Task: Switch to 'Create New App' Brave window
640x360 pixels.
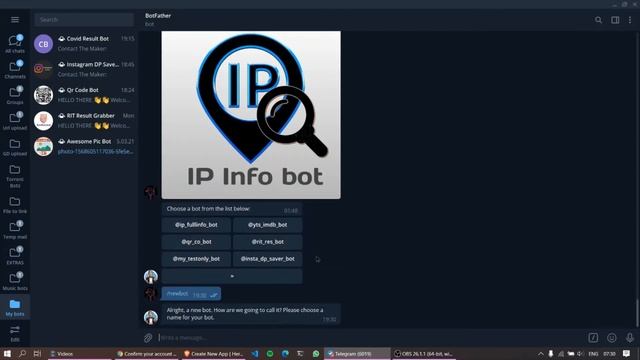Action: [x=213, y=354]
